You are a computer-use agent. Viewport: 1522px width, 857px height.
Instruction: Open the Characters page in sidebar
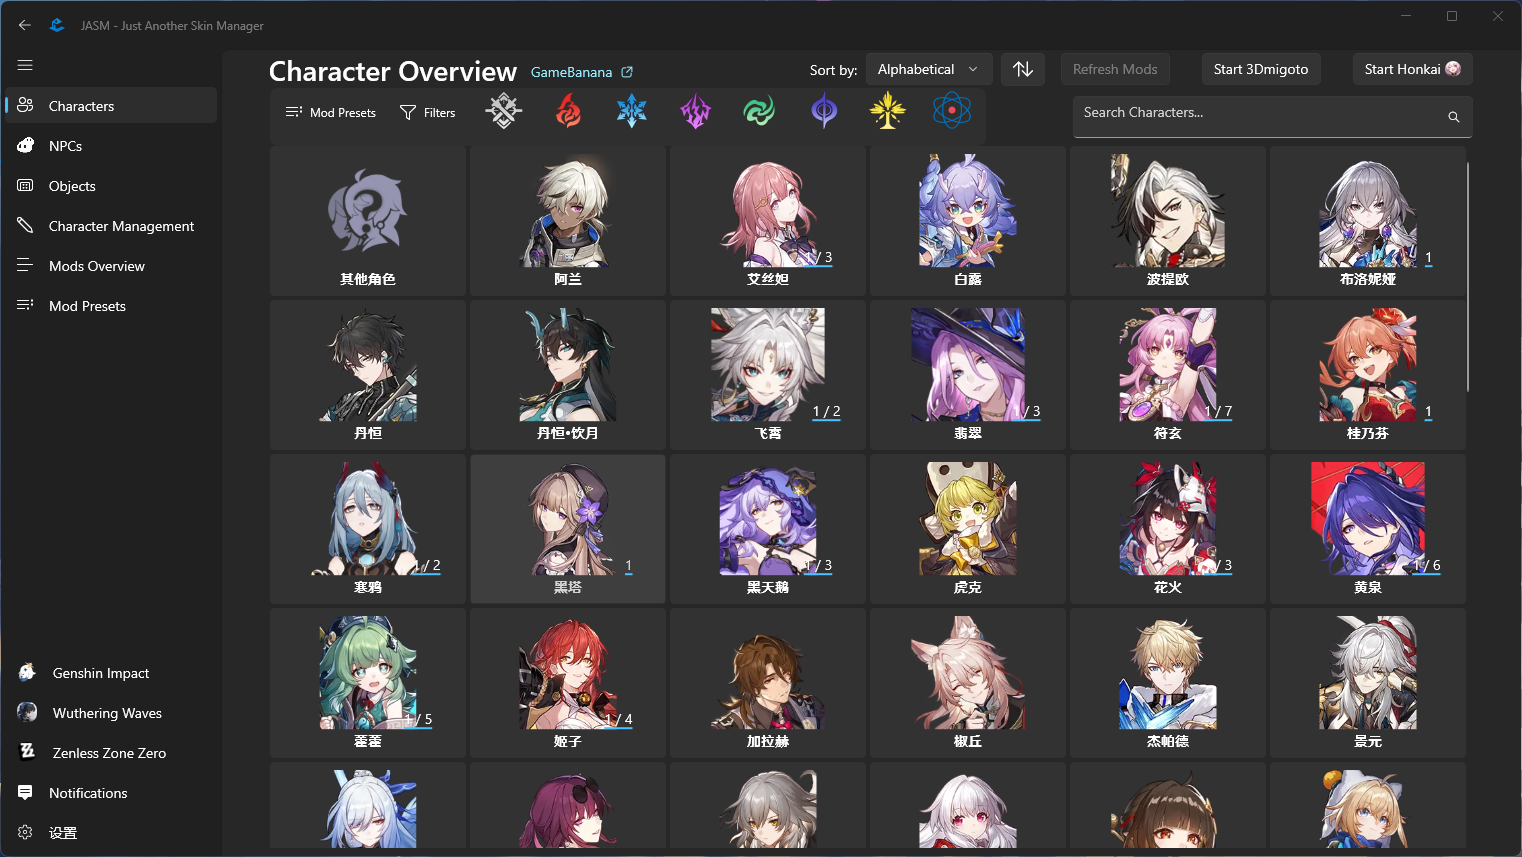click(x=111, y=105)
